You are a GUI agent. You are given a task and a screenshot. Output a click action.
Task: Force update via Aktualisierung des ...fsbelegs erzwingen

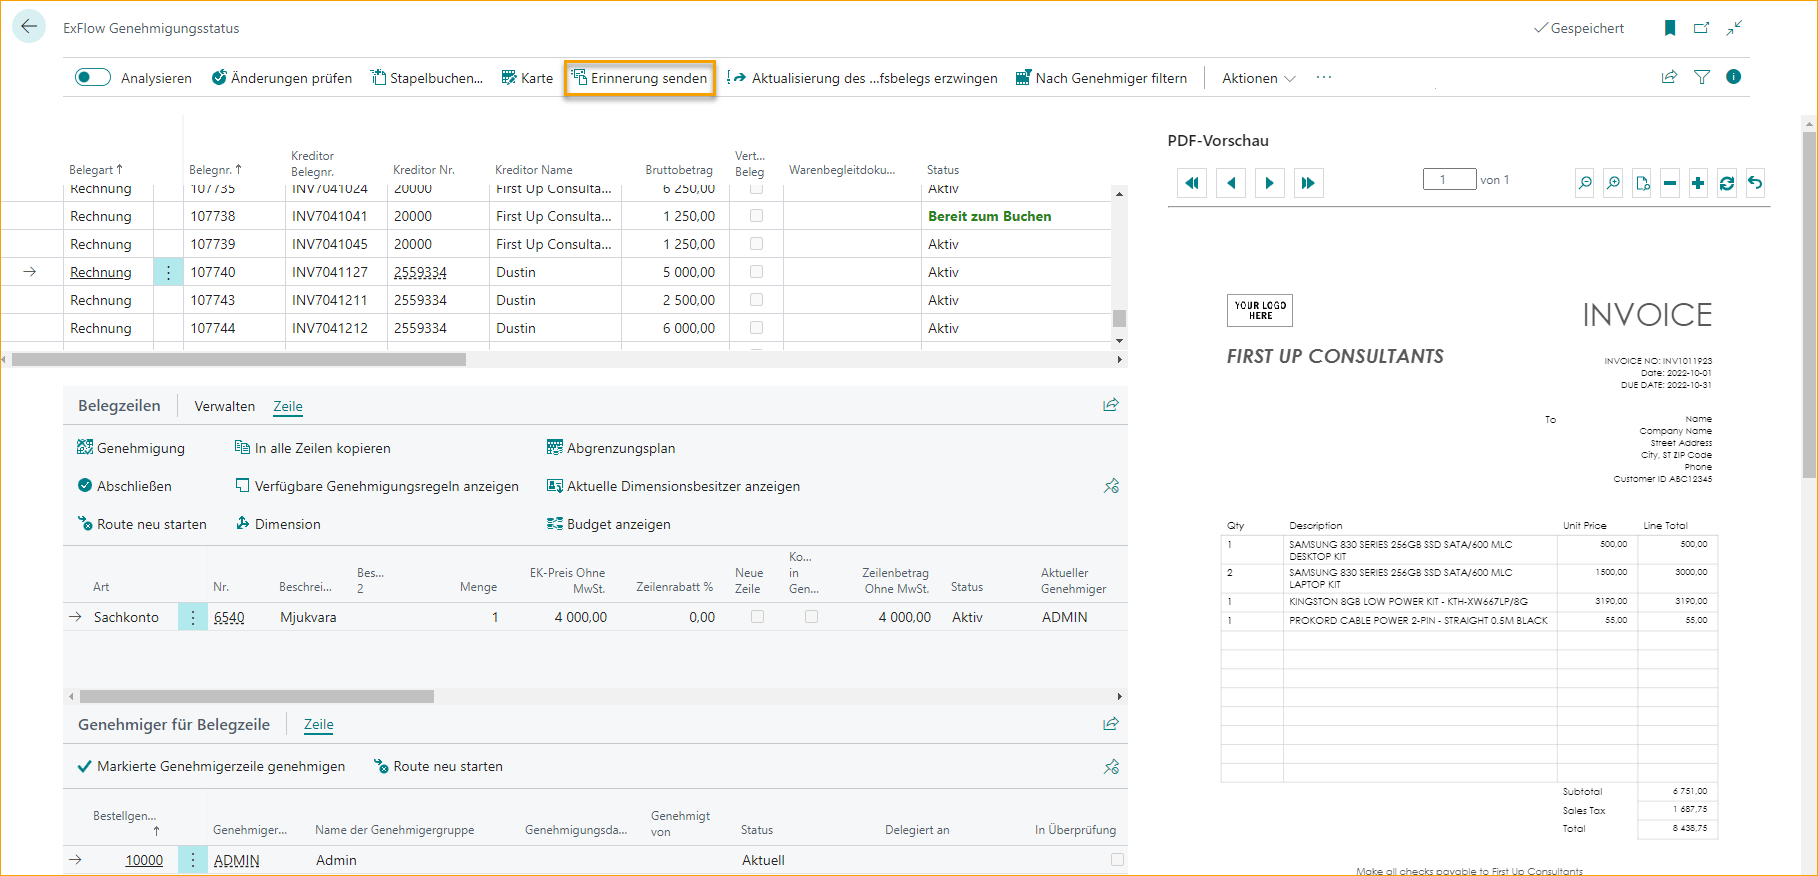tap(862, 78)
